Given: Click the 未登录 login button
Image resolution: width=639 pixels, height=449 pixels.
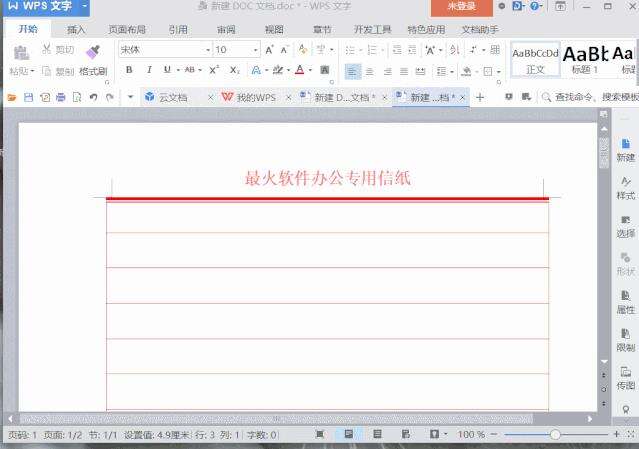Looking at the screenshot, I should click(x=461, y=7).
